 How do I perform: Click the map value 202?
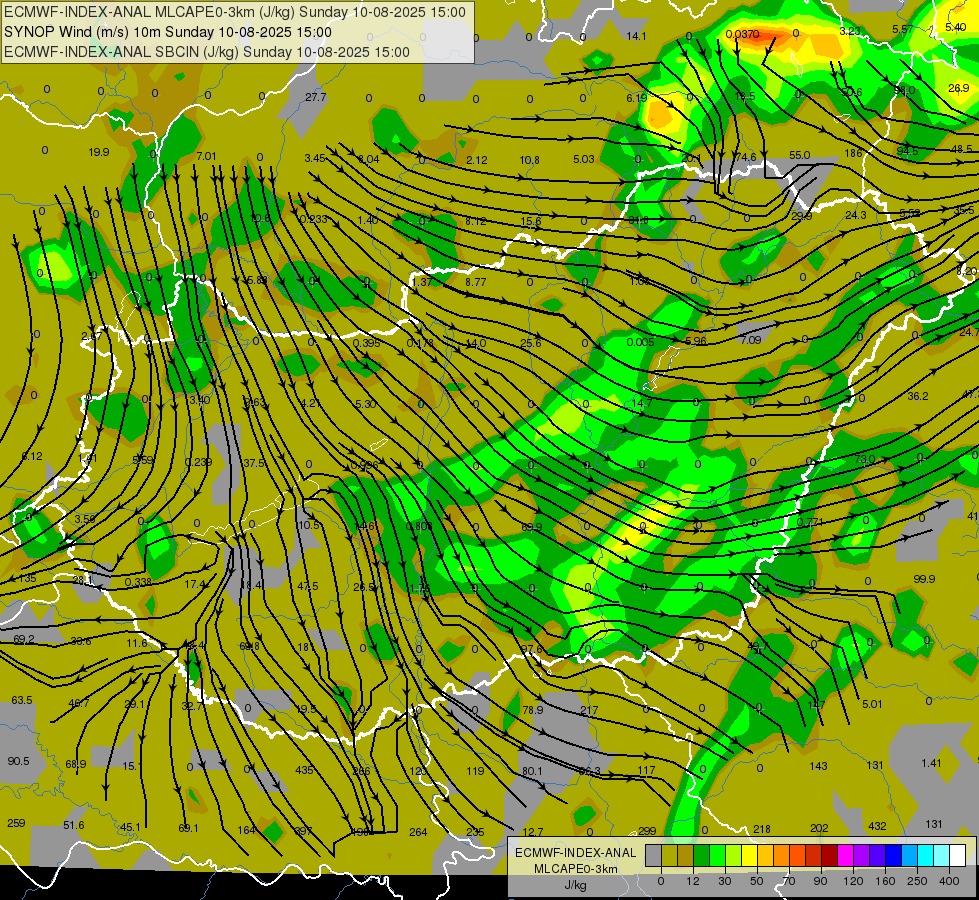(x=819, y=828)
